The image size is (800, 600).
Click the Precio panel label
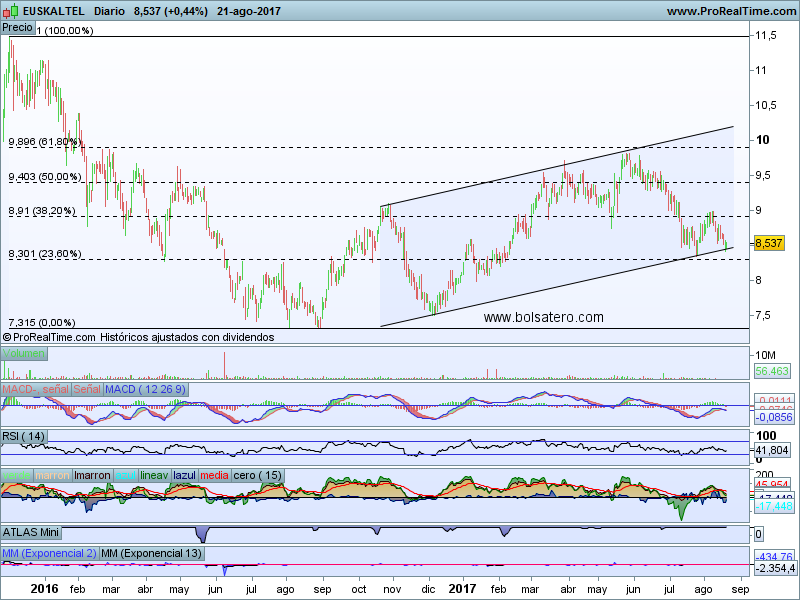pos(18,28)
